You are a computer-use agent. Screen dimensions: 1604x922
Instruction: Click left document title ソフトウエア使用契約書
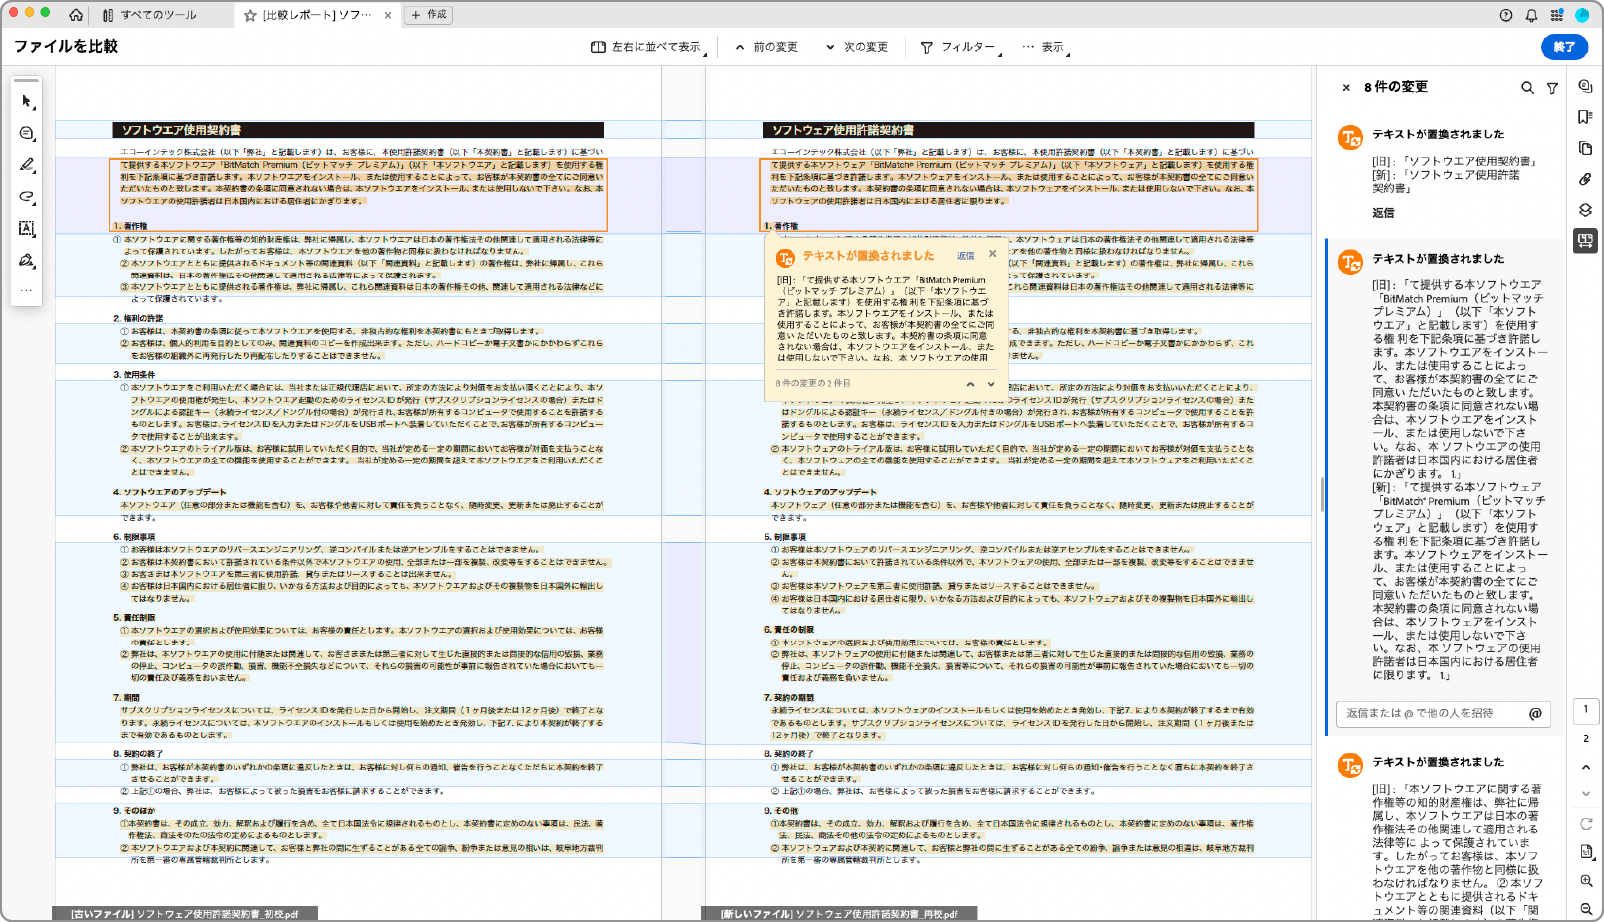point(181,130)
